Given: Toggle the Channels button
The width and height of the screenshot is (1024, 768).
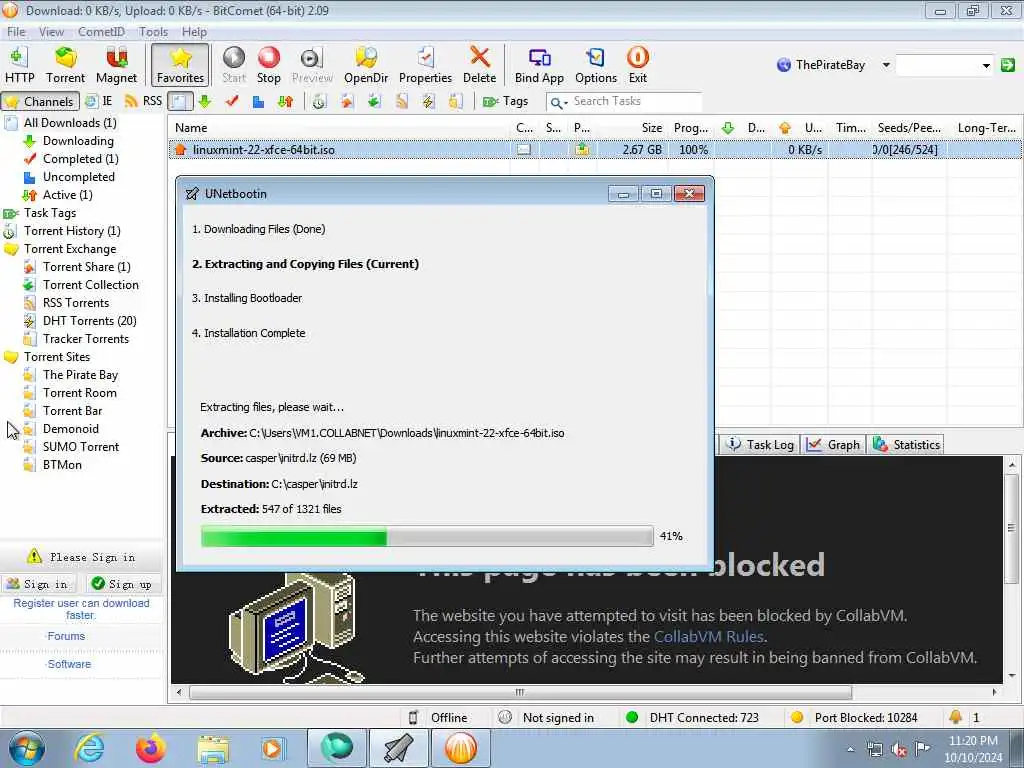Looking at the screenshot, I should (40, 101).
